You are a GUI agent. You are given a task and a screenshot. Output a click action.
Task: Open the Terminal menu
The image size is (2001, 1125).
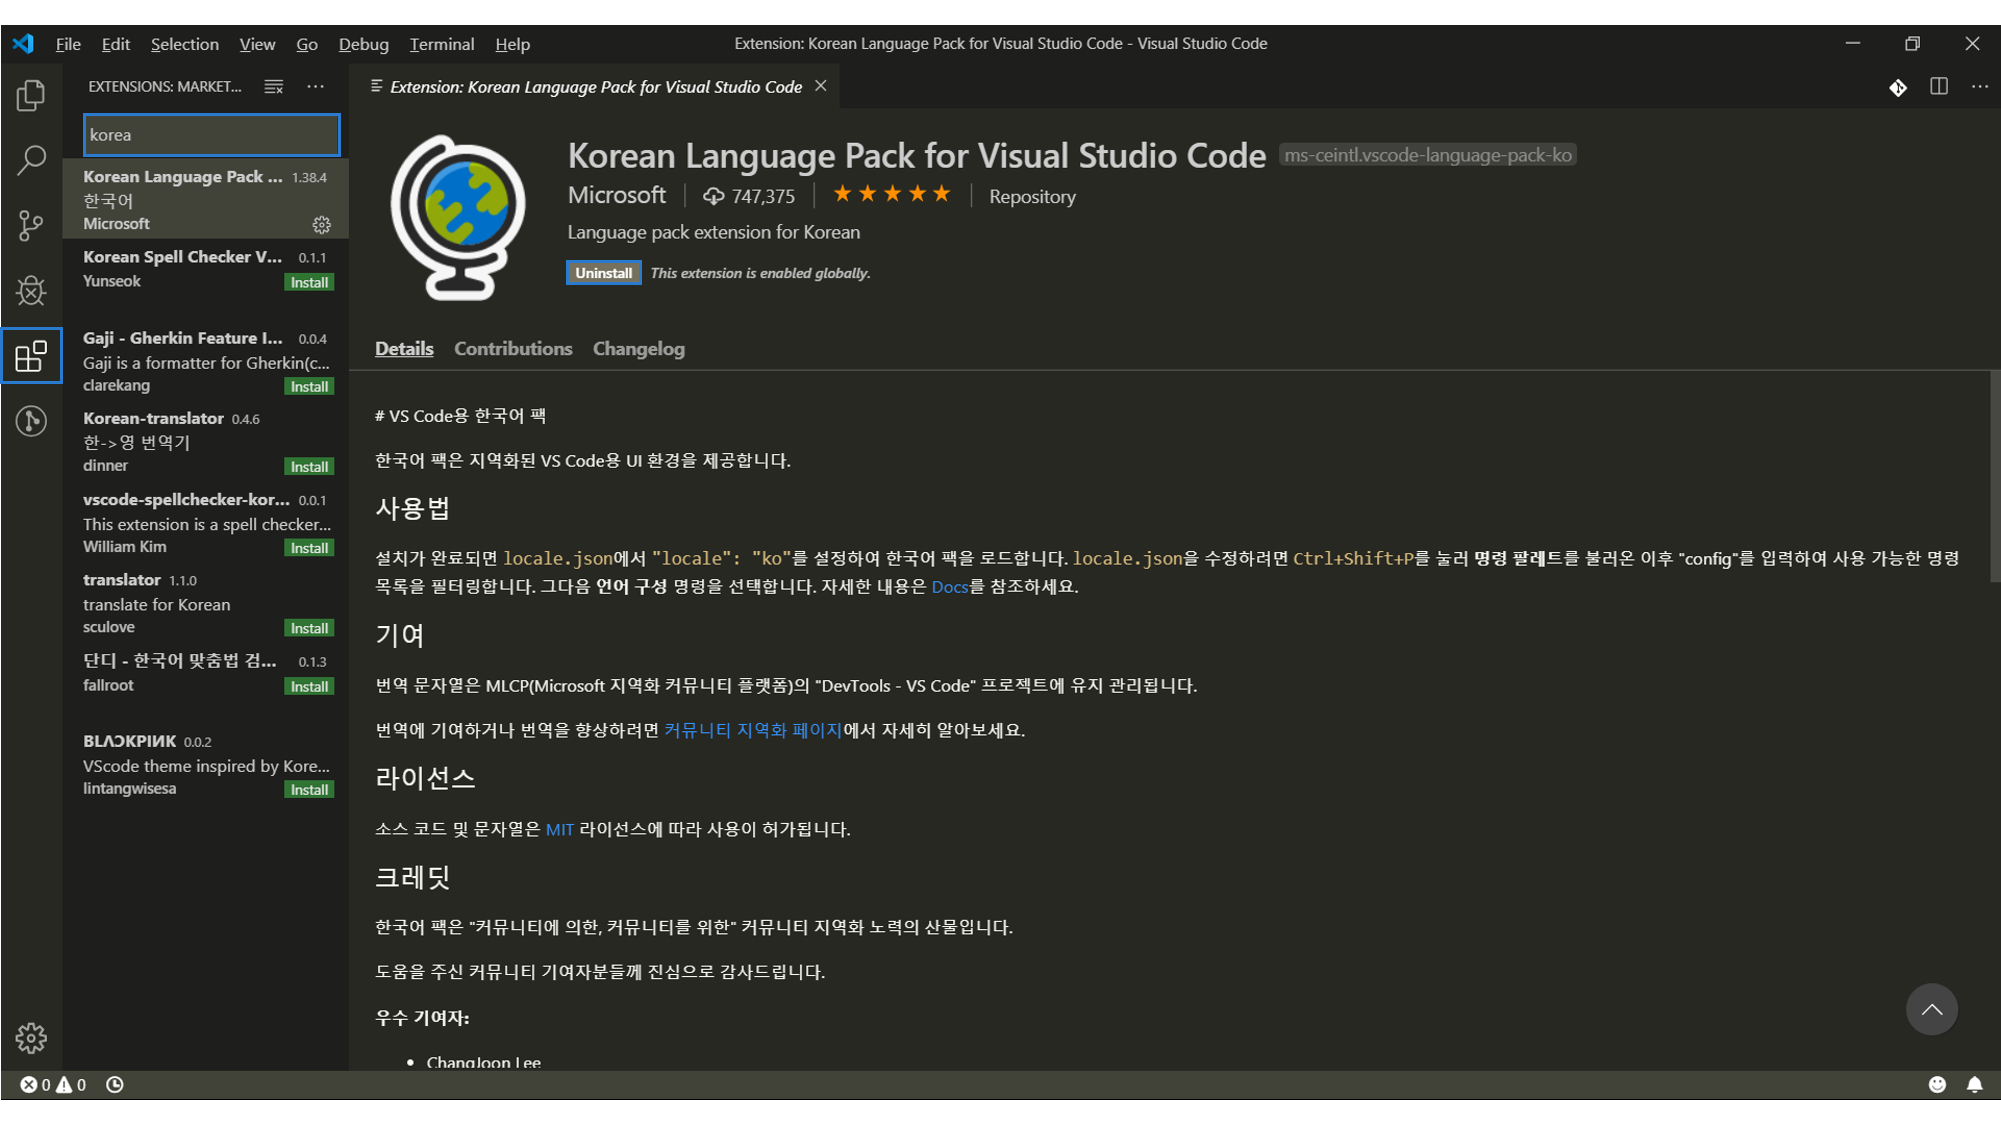pos(442,44)
